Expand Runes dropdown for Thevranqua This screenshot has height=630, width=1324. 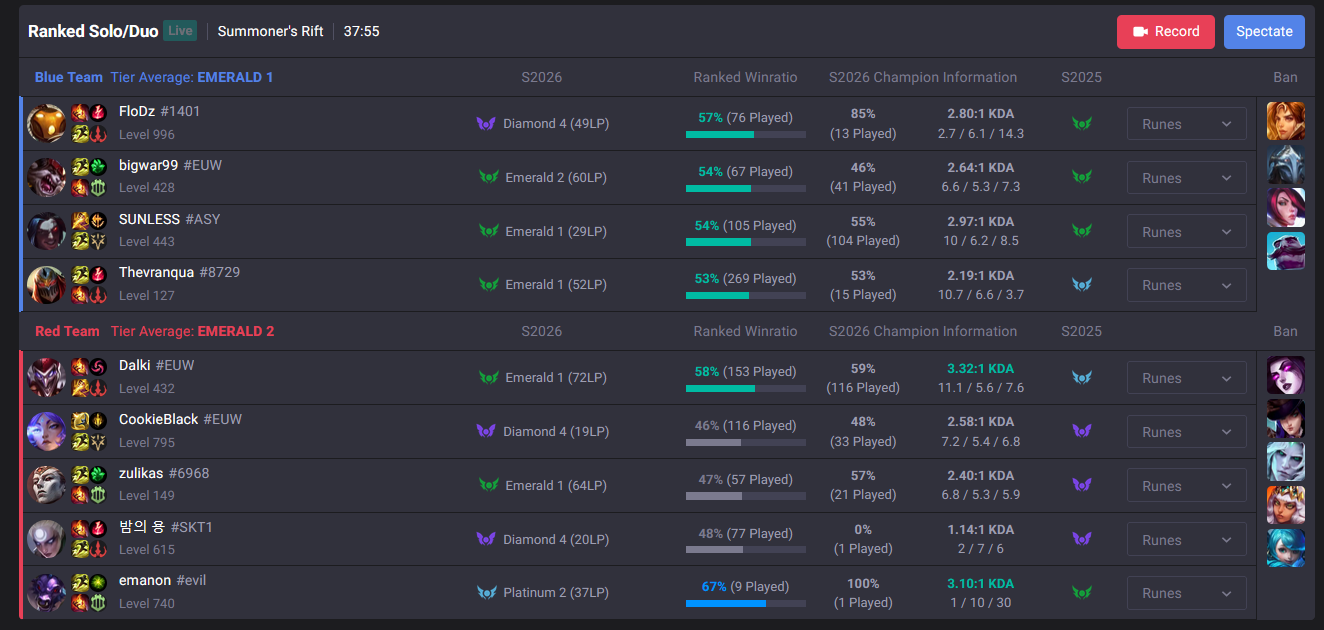[1186, 285]
